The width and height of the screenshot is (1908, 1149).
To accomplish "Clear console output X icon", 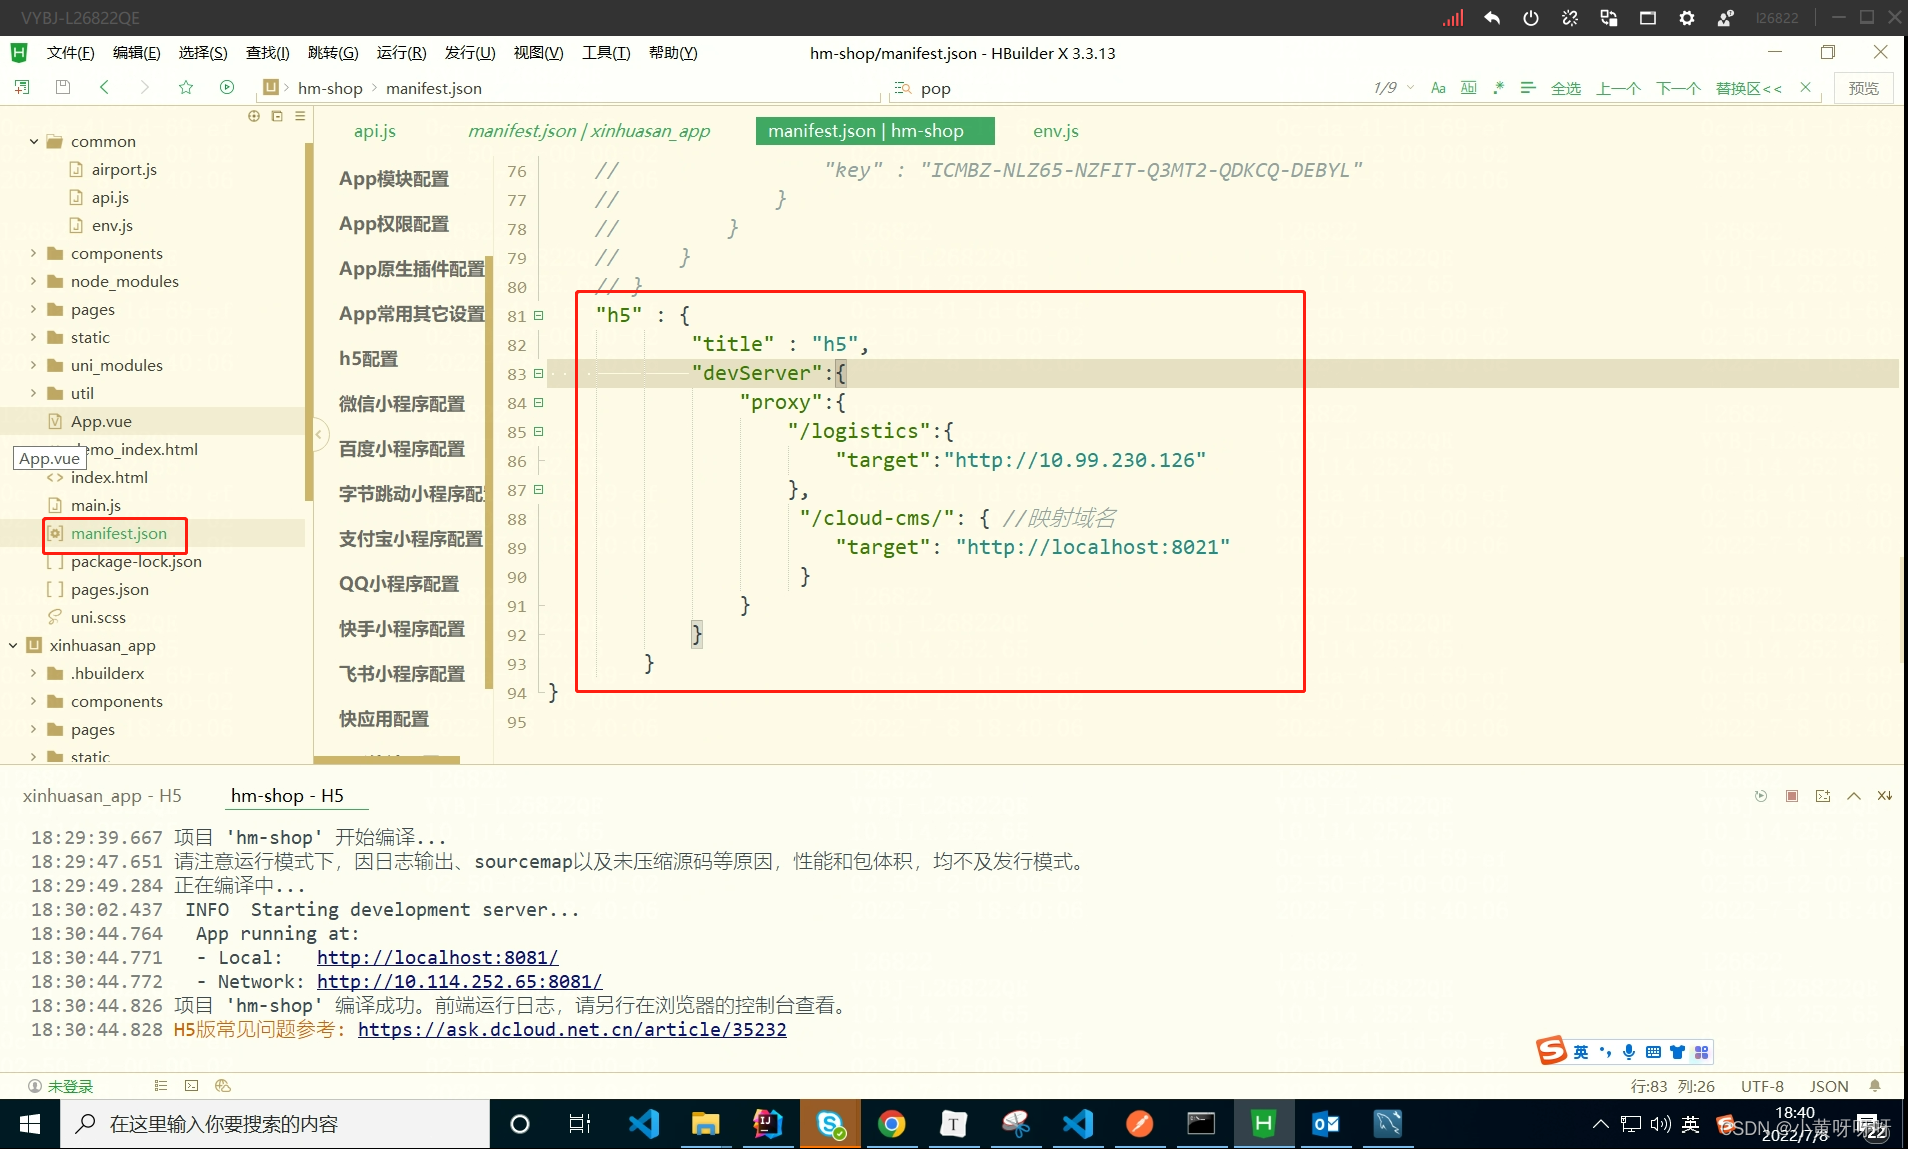I will [1885, 796].
